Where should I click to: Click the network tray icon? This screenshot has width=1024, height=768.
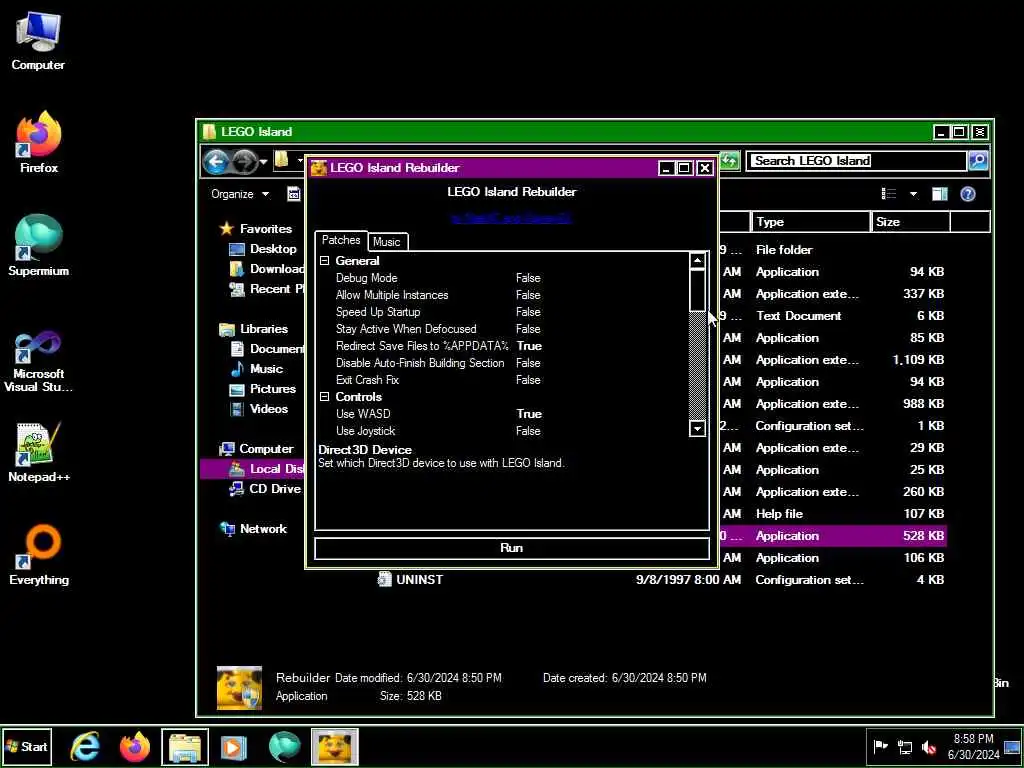pos(905,746)
